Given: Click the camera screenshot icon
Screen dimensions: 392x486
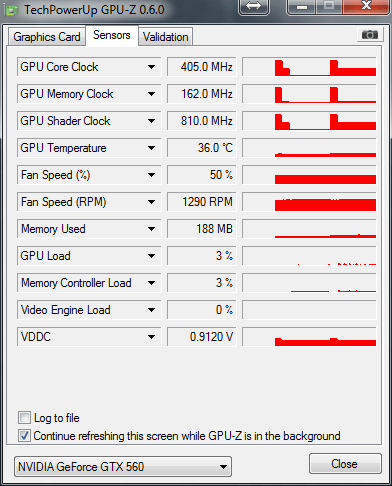Looking at the screenshot, I should click(369, 35).
